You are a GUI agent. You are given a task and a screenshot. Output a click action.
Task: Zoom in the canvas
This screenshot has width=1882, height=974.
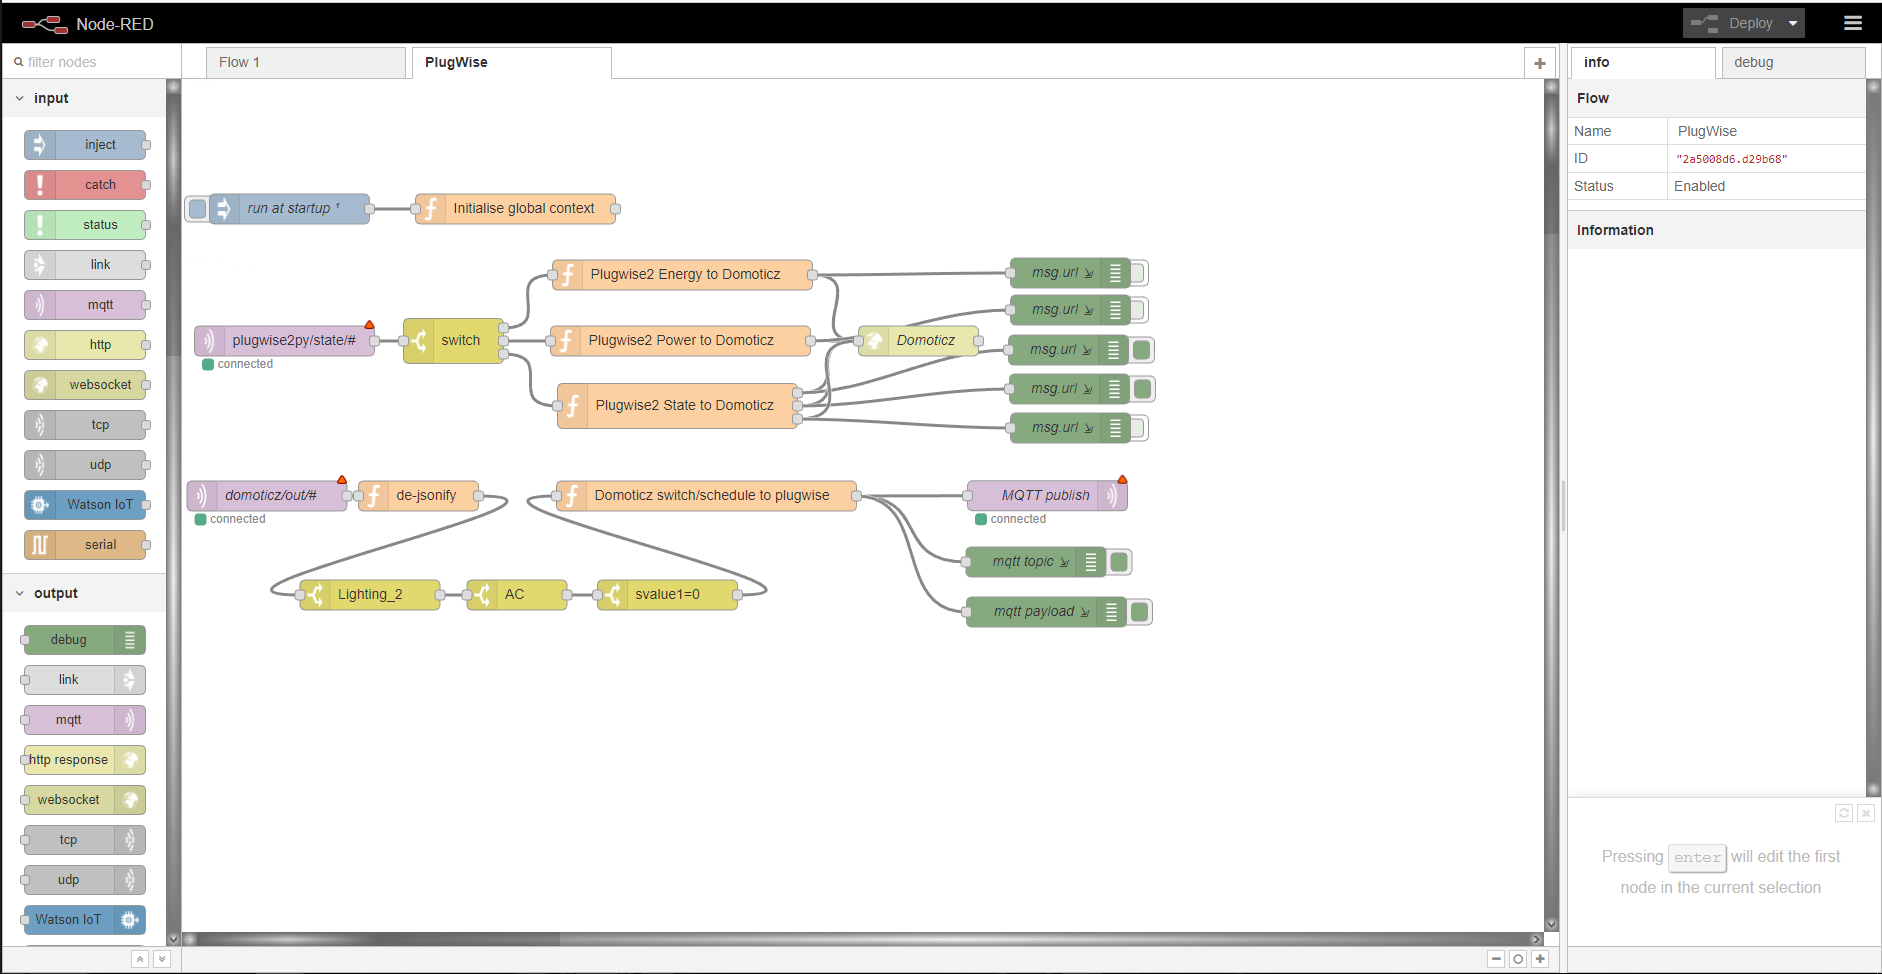[x=1540, y=959]
